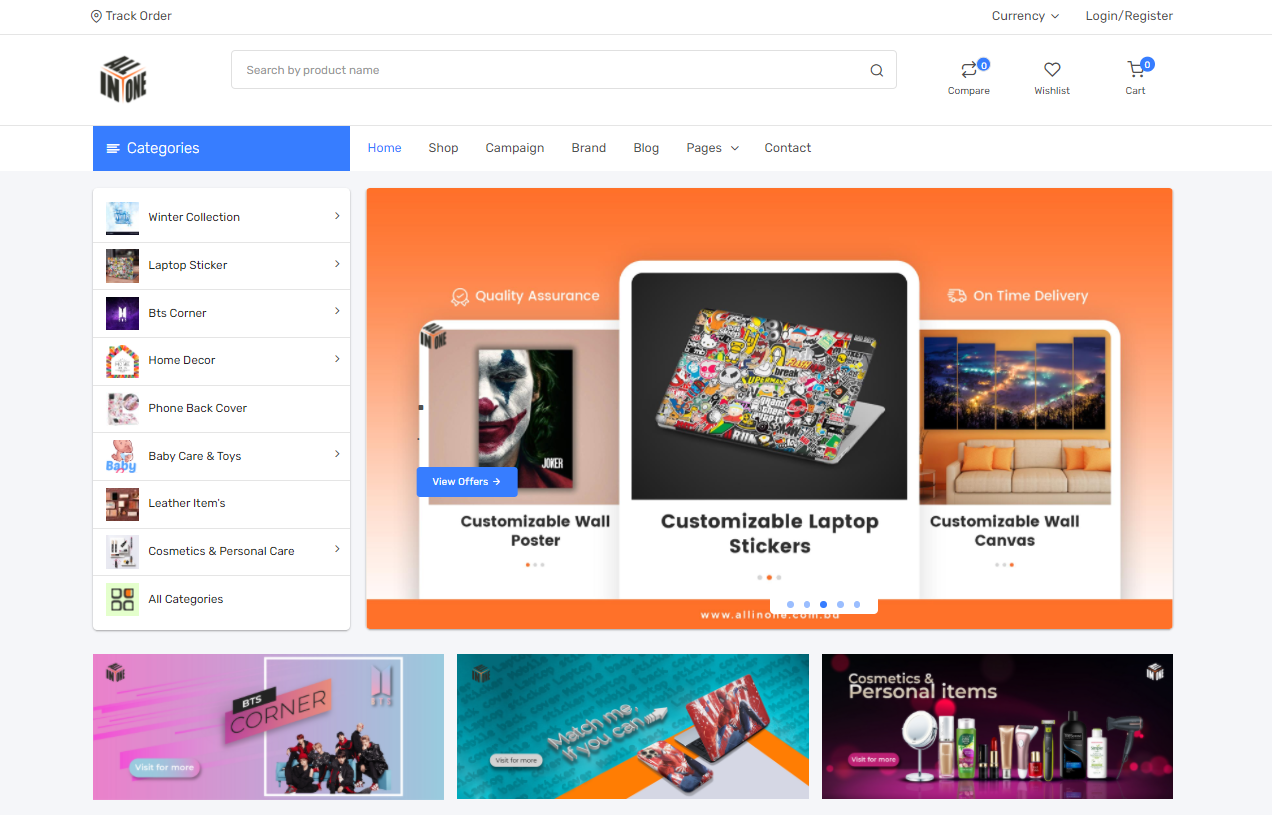Open the shopping Cart icon
1272x815 pixels.
(x=1135, y=69)
